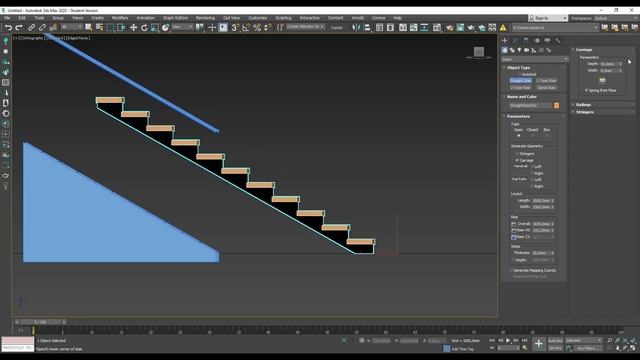Activate the Select Object tool
This screenshot has width=640, height=360.
[x=89, y=28]
